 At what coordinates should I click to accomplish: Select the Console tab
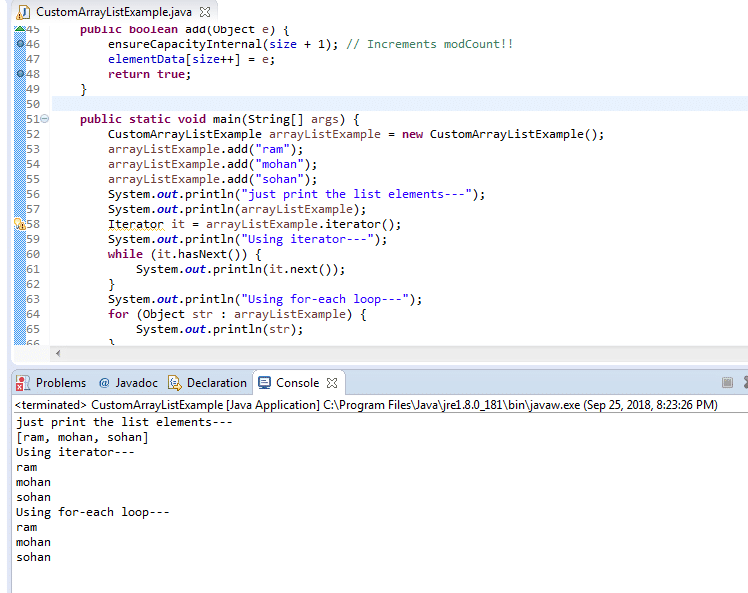[x=297, y=383]
